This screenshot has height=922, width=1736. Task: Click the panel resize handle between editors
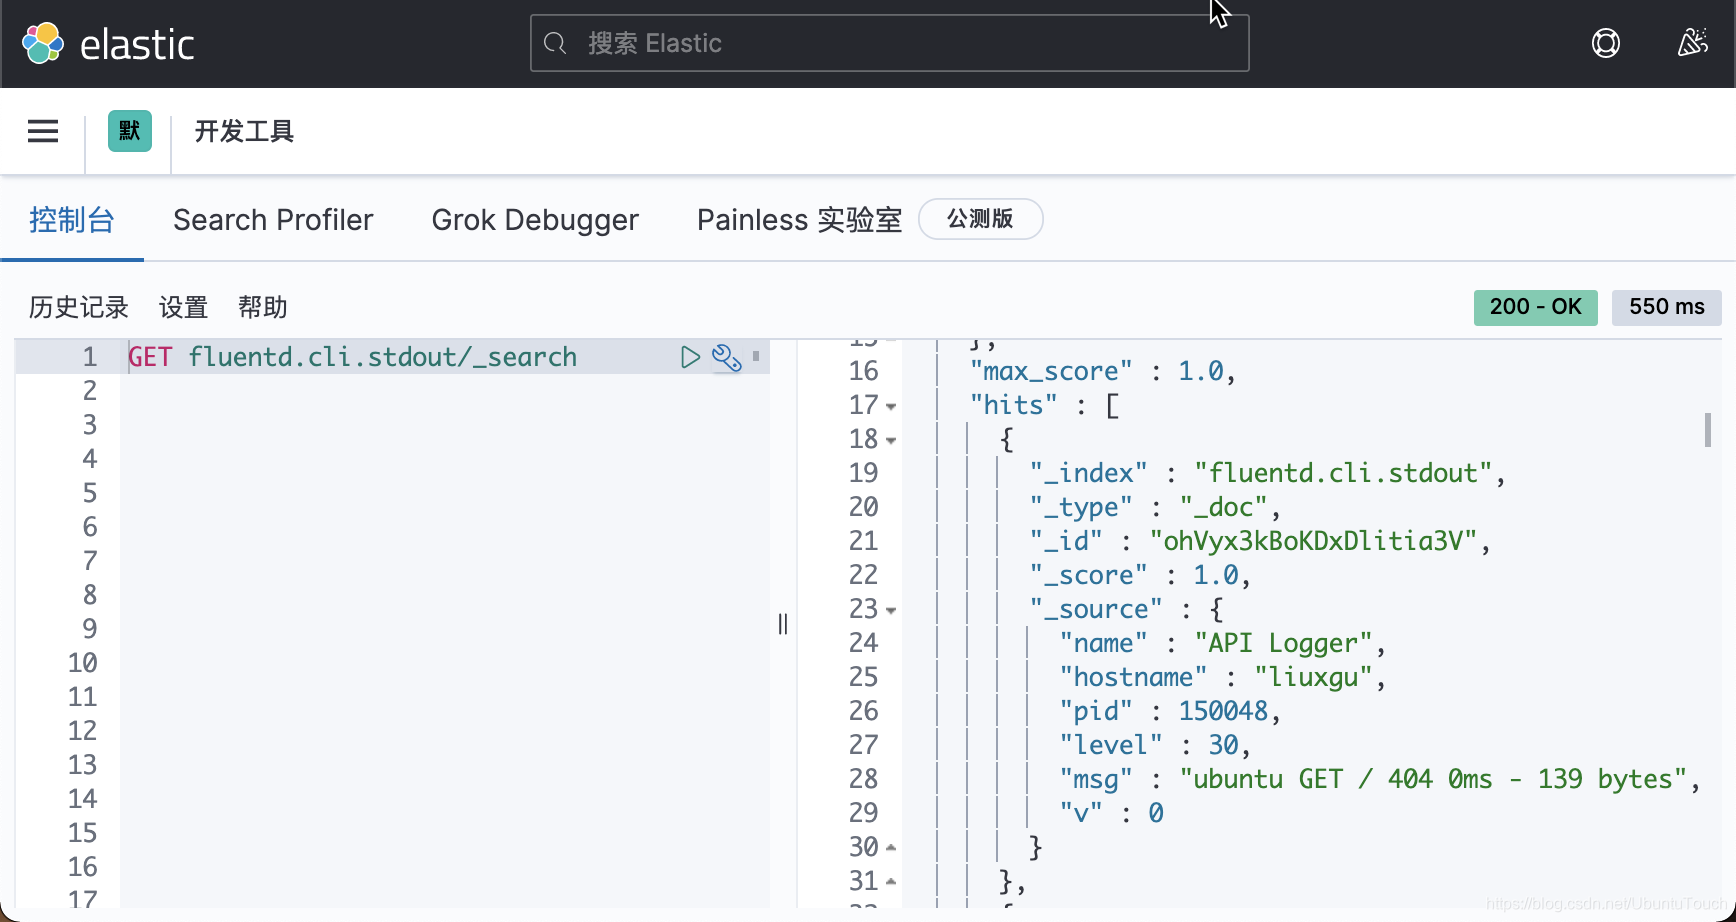783,624
